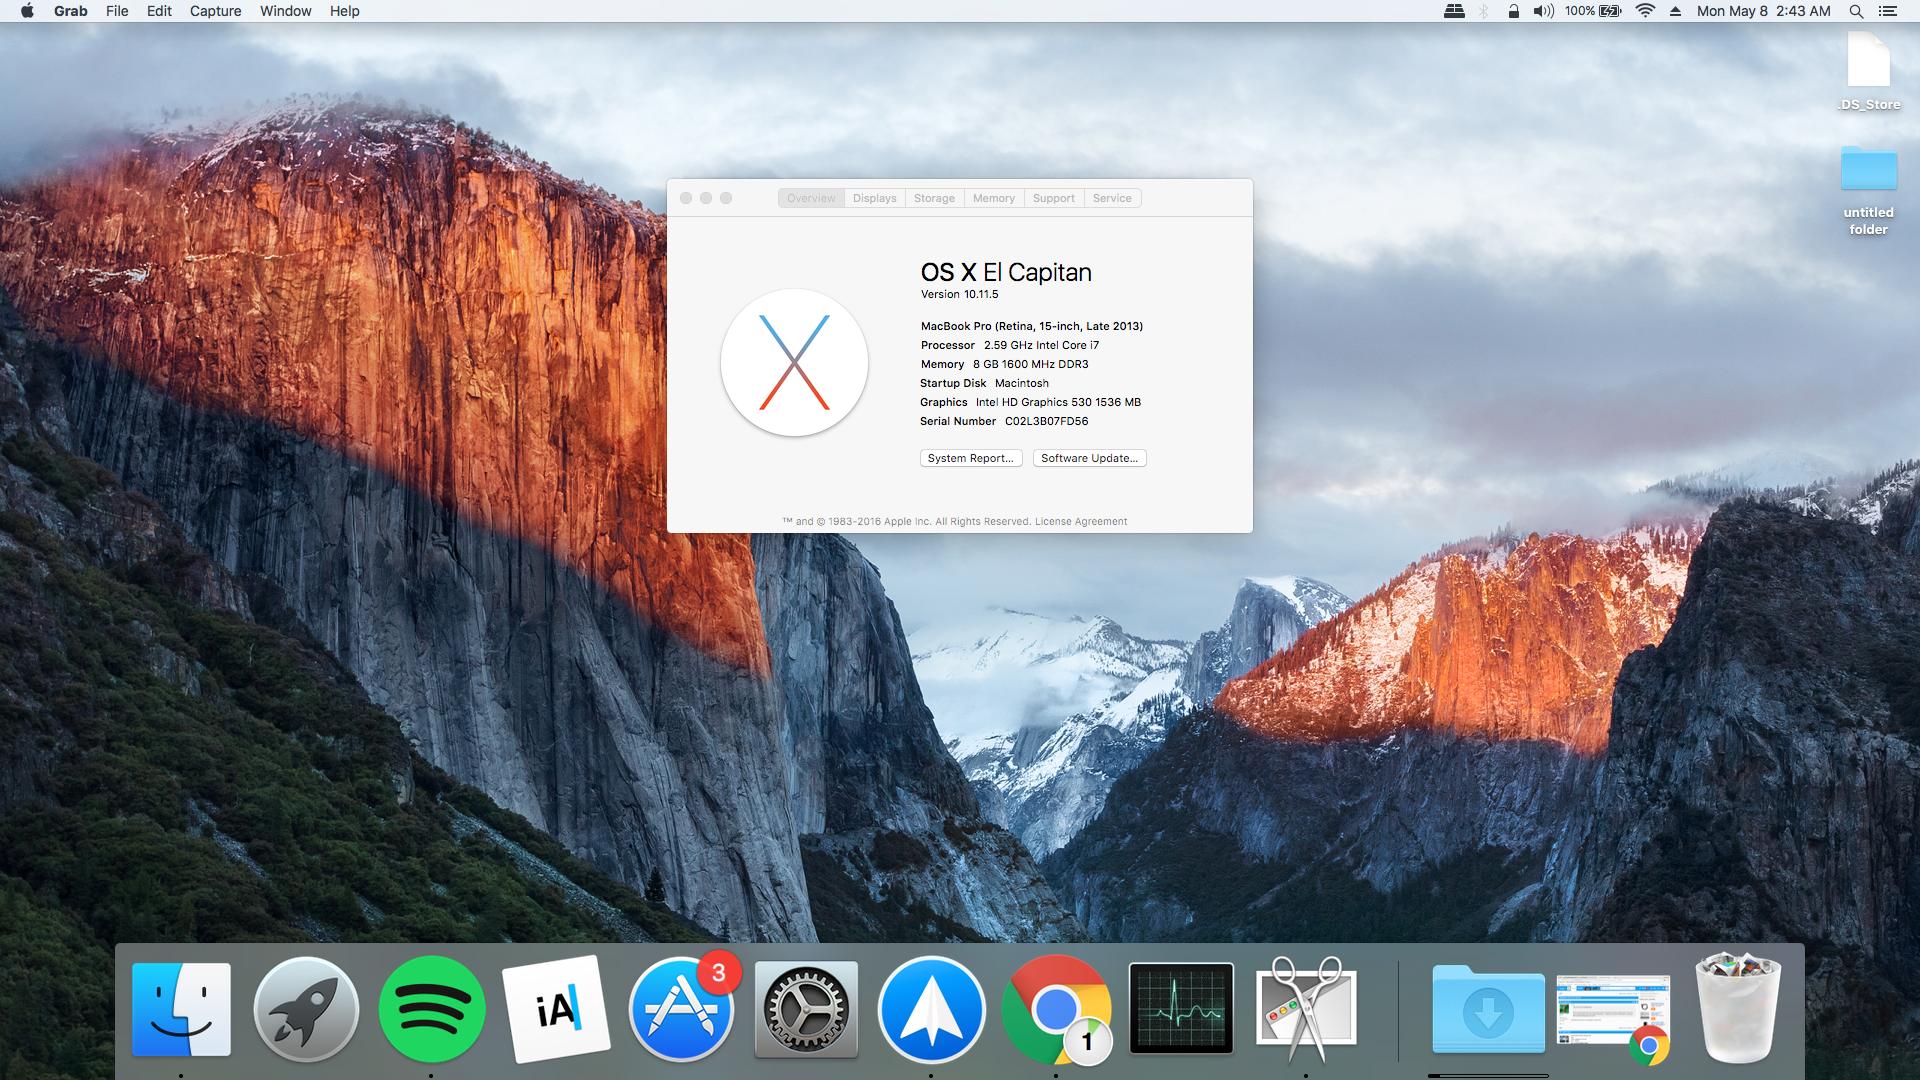
Task: Open the Downloads folder stack in Dock
Action: 1488,1009
